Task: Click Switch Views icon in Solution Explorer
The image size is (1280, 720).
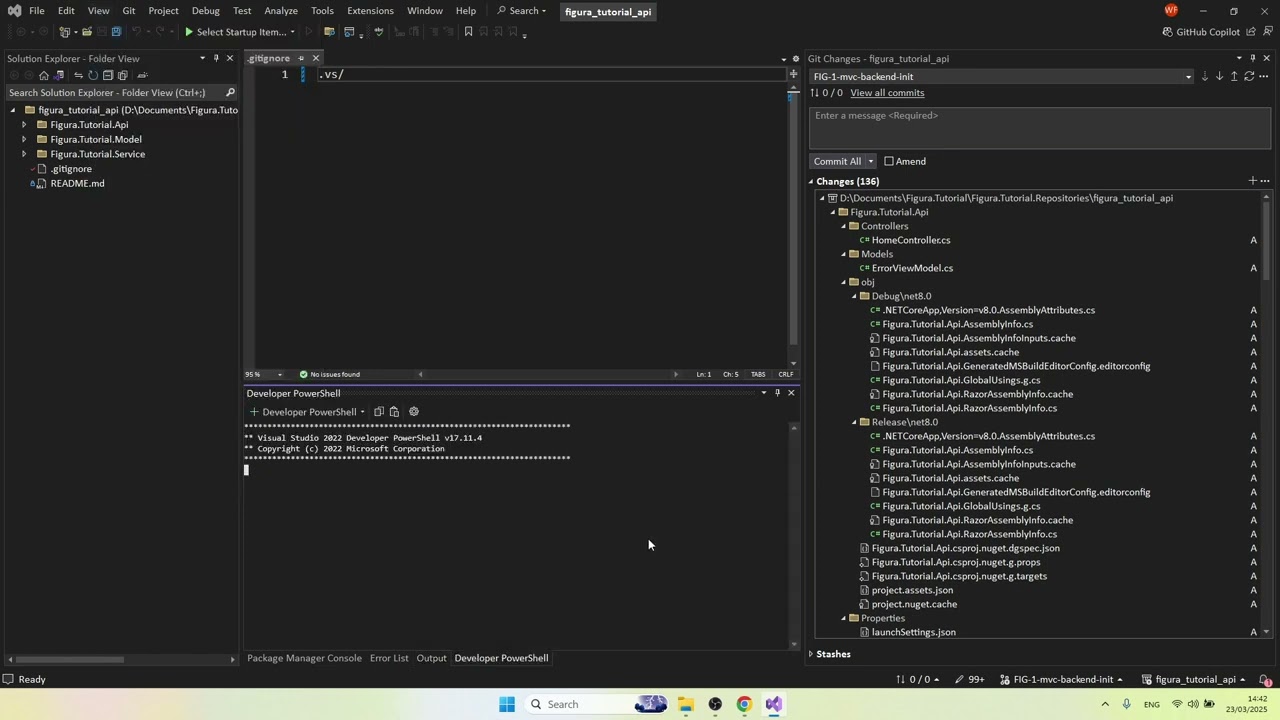Action: point(59,75)
